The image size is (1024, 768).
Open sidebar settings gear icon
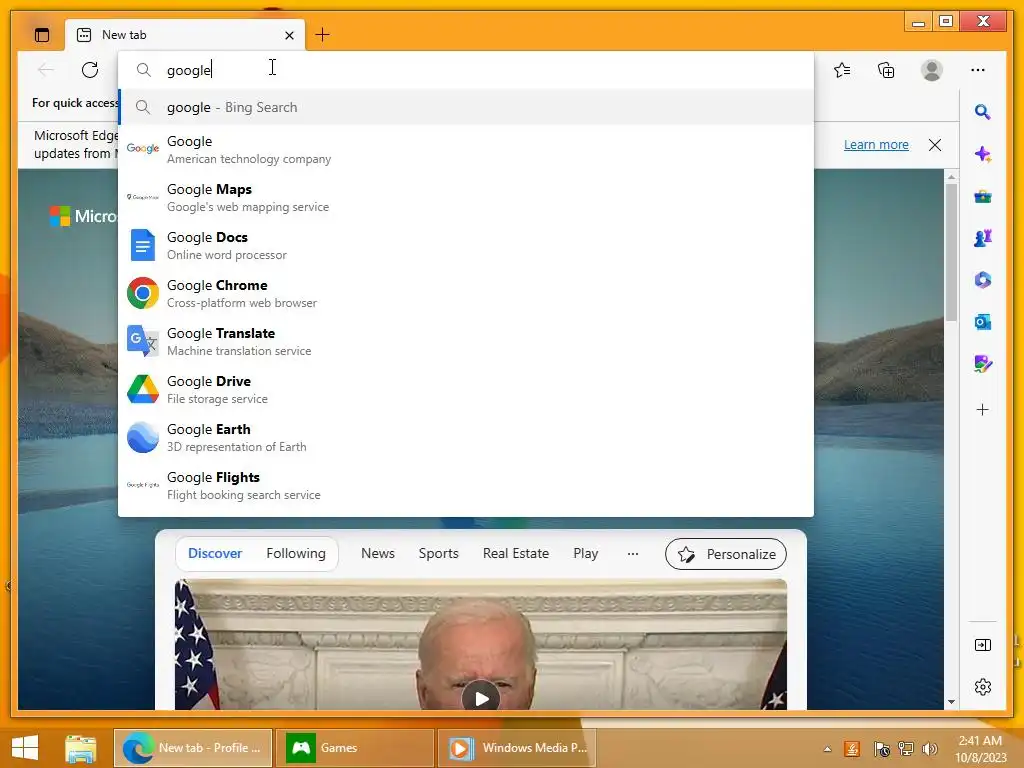[982, 687]
